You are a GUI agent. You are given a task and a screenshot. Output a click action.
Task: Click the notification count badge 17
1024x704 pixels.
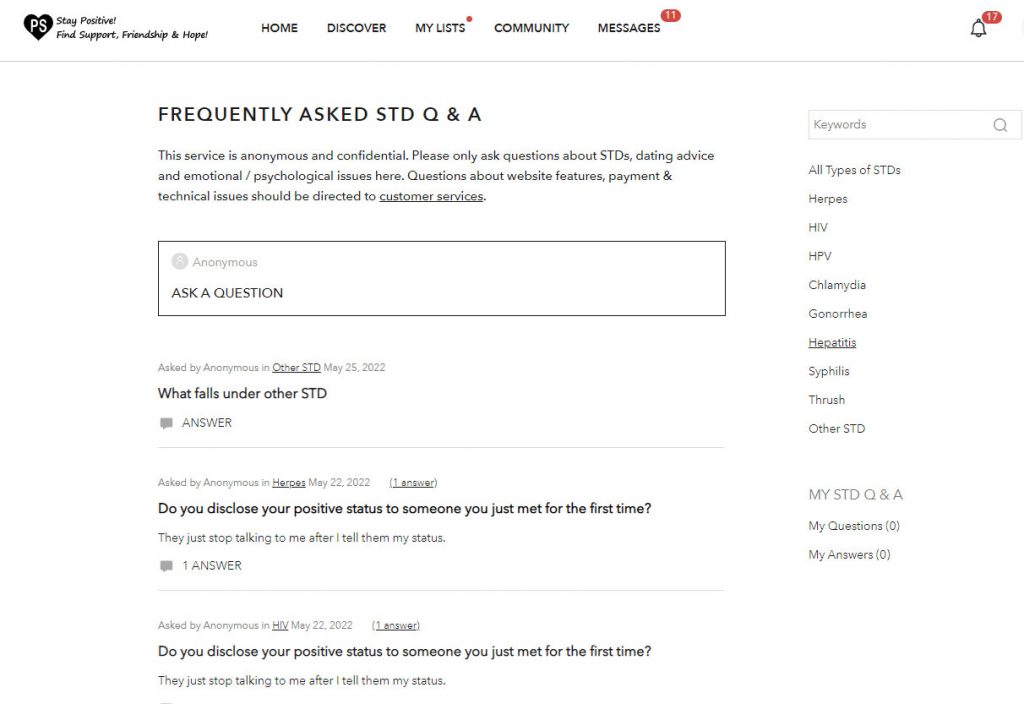[991, 17]
